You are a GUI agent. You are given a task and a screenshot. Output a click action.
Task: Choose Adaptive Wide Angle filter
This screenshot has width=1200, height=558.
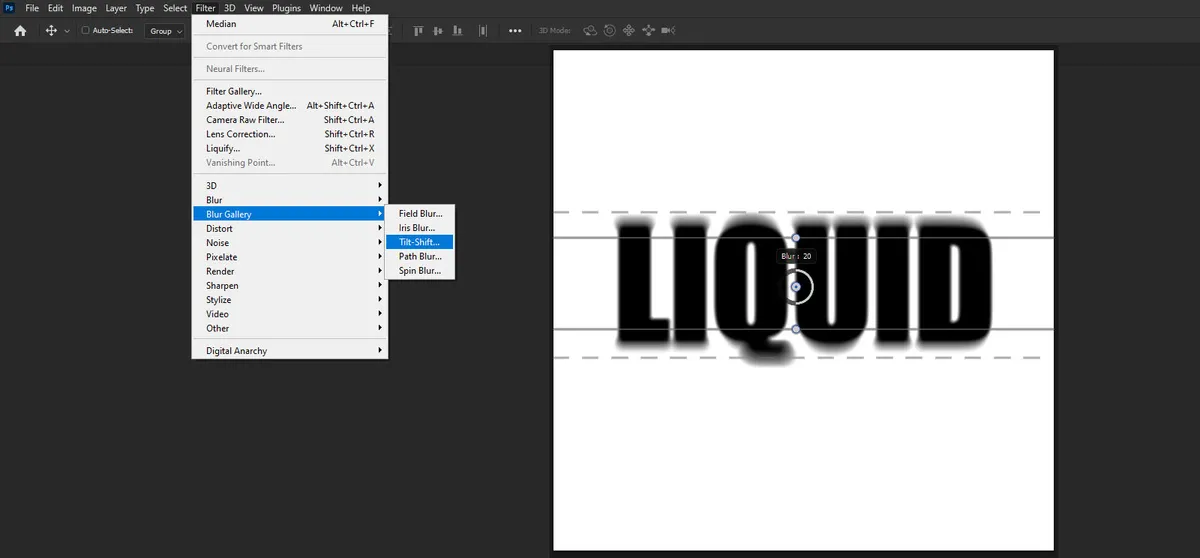[290, 106]
